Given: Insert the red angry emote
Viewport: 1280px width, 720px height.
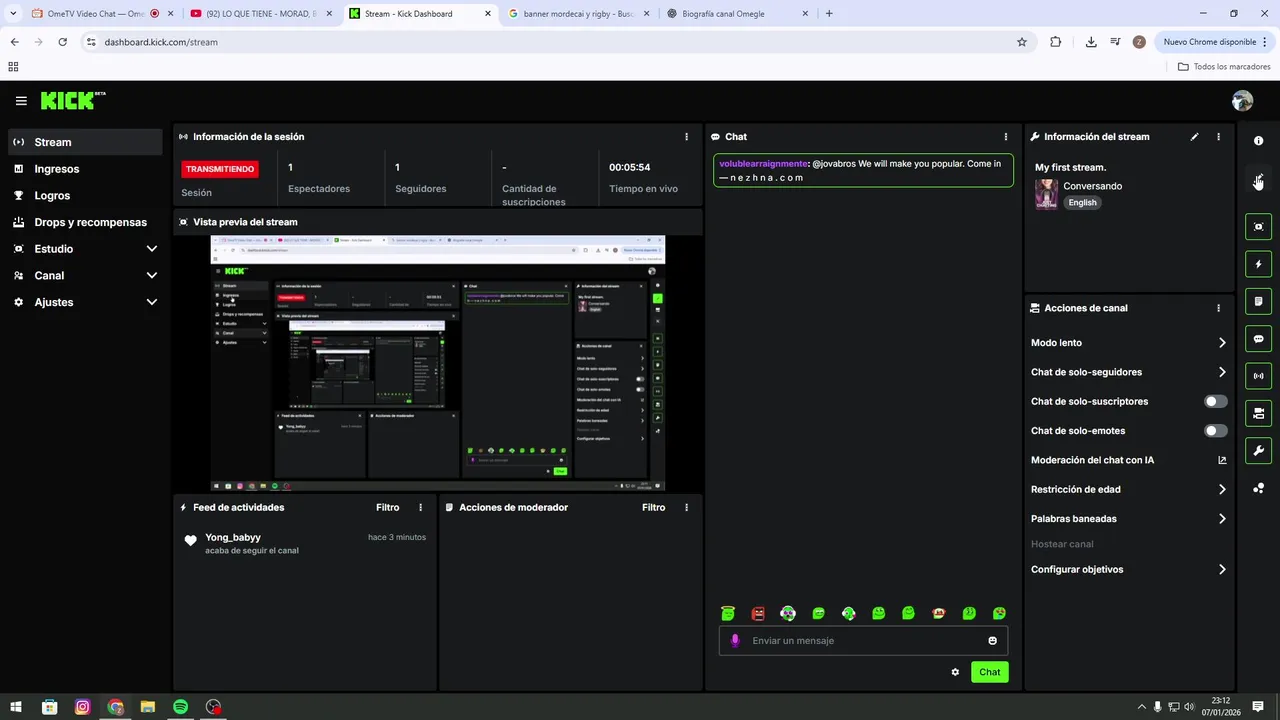Looking at the screenshot, I should tap(758, 614).
